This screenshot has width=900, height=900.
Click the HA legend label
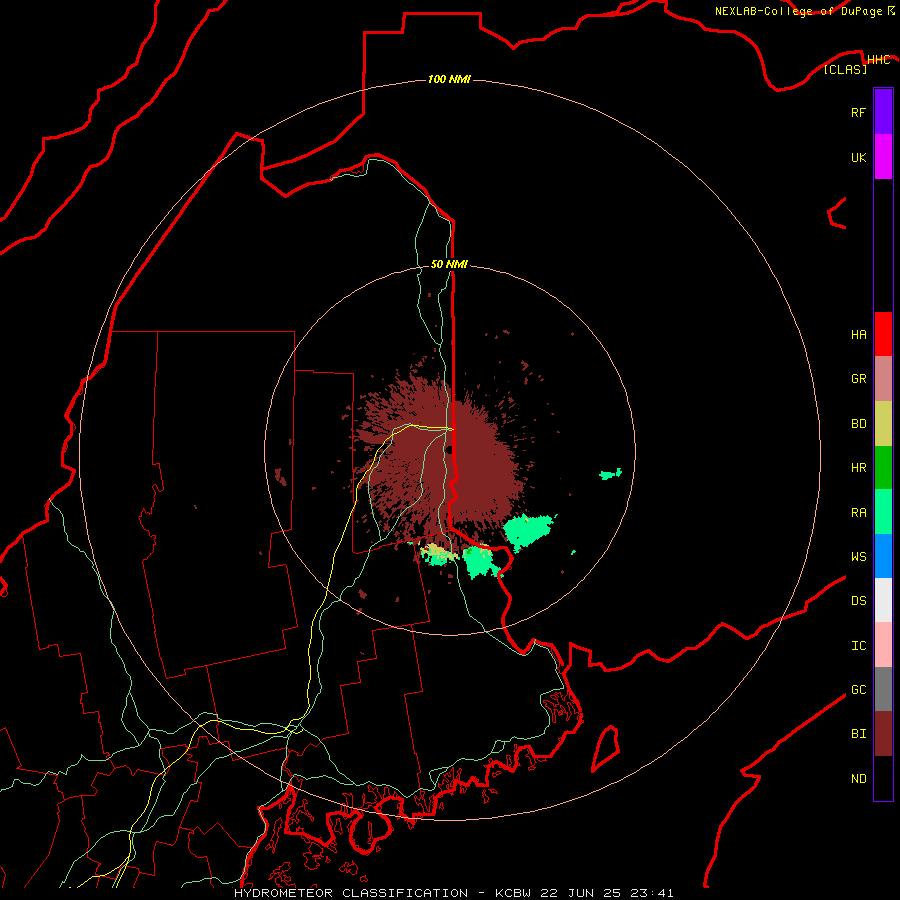(858, 334)
